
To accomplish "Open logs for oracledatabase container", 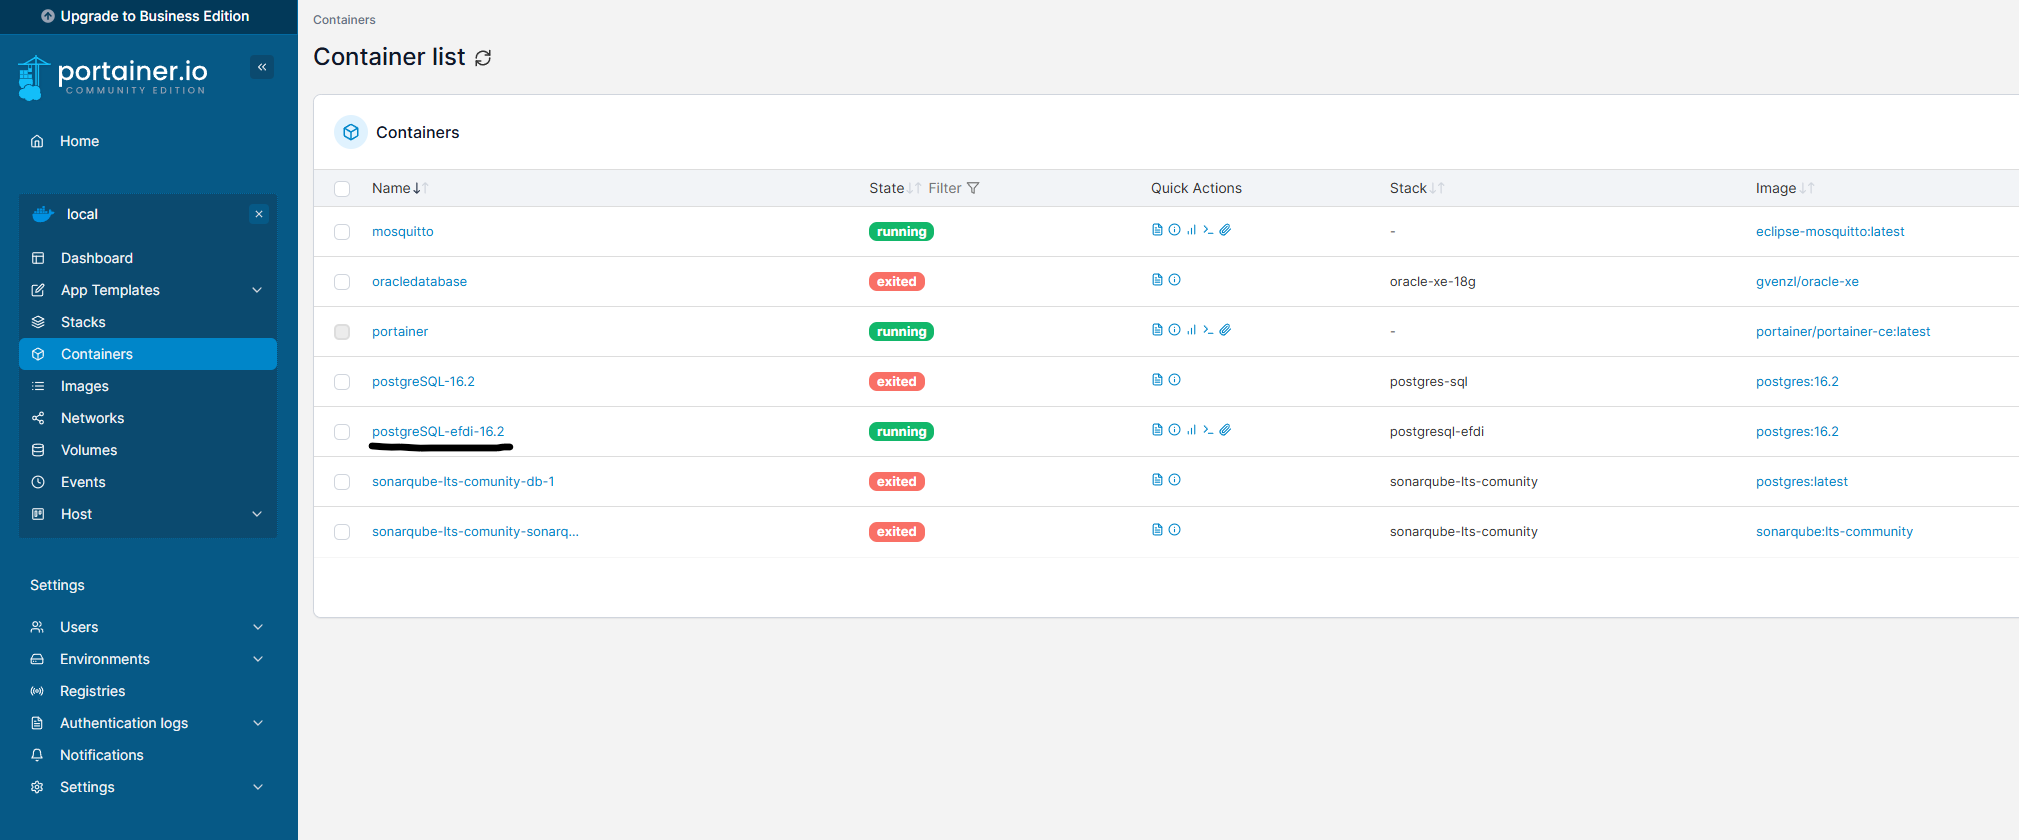I will coord(1157,280).
